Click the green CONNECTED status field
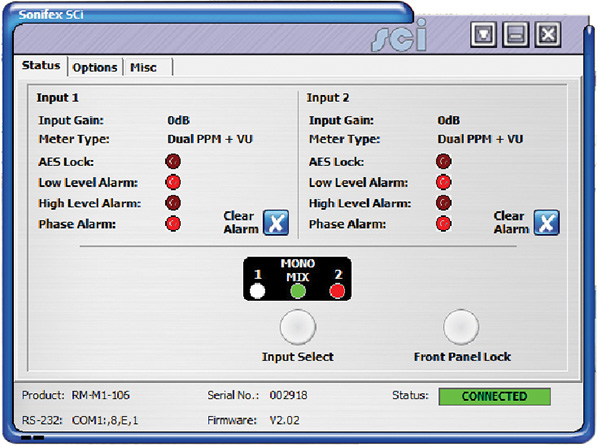 pyautogui.click(x=495, y=396)
